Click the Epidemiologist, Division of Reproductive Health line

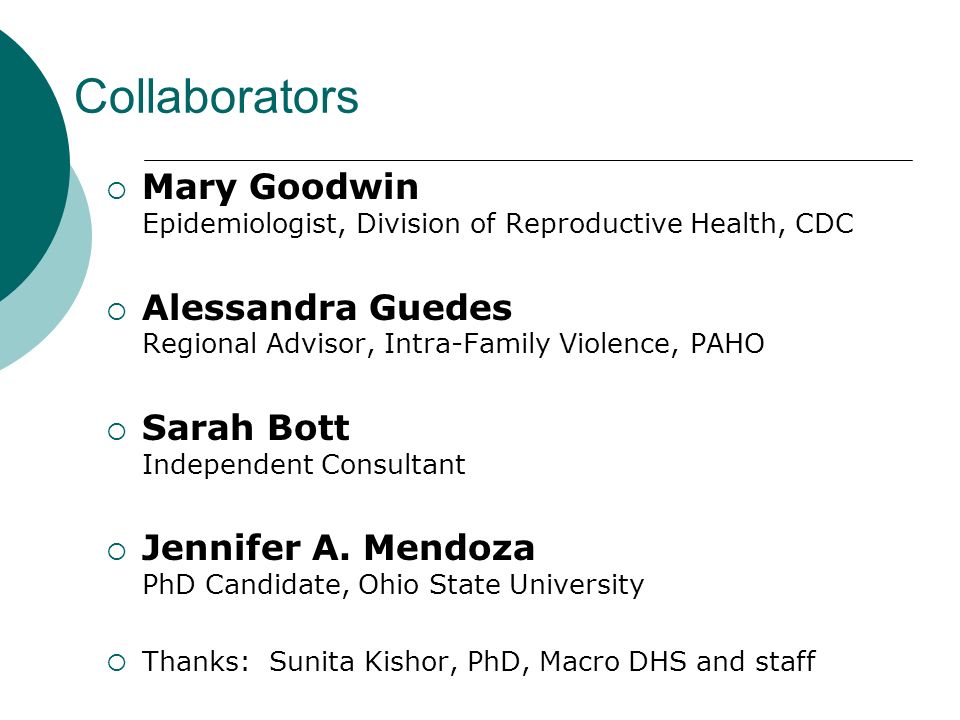[x=498, y=224]
